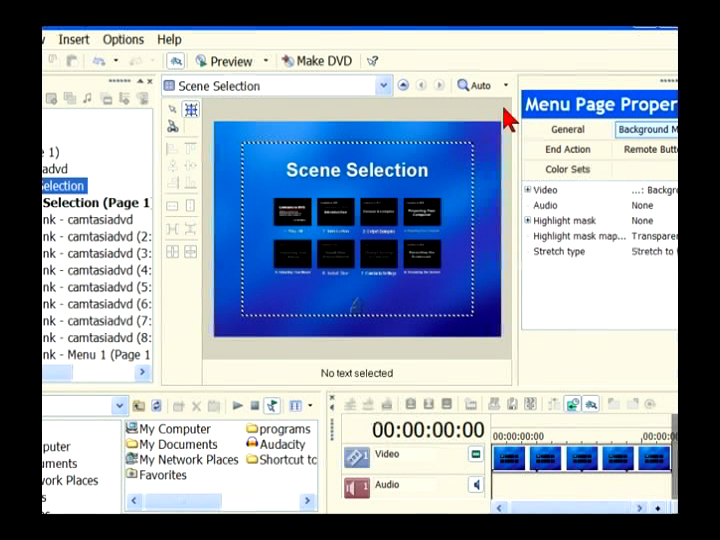720x540 pixels.
Task: Click the End Action properties button
Action: 567,150
